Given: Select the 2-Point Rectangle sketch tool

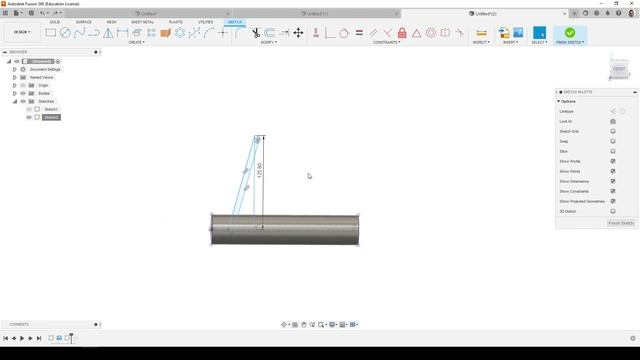Looking at the screenshot, I should (51, 33).
